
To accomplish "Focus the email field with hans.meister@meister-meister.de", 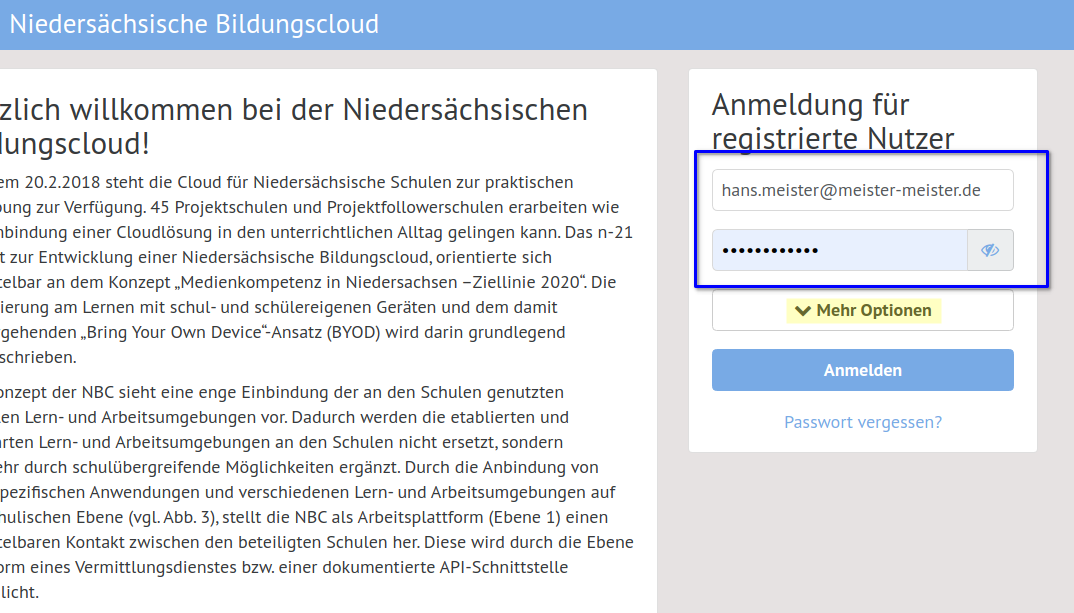I will (x=862, y=190).
